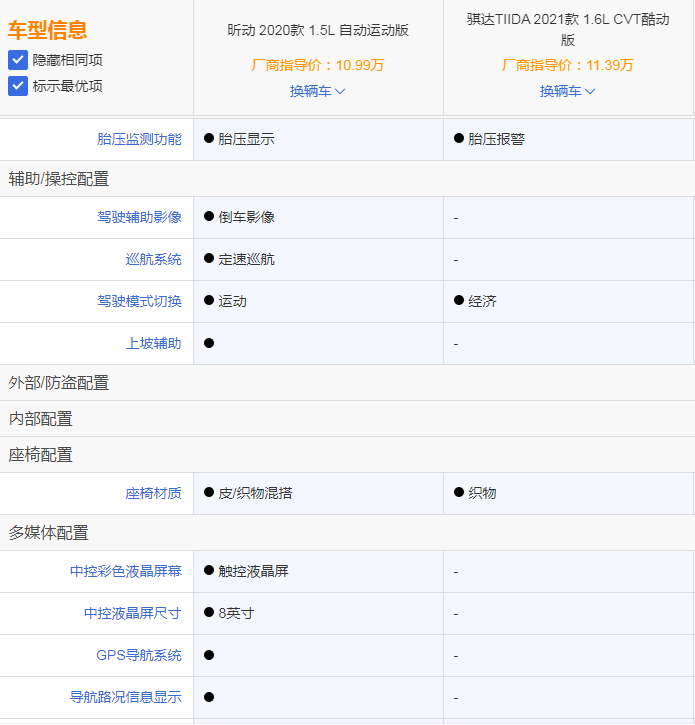695x725 pixels.
Task: Open the 巡航系统 parameter link
Action: click(x=153, y=259)
